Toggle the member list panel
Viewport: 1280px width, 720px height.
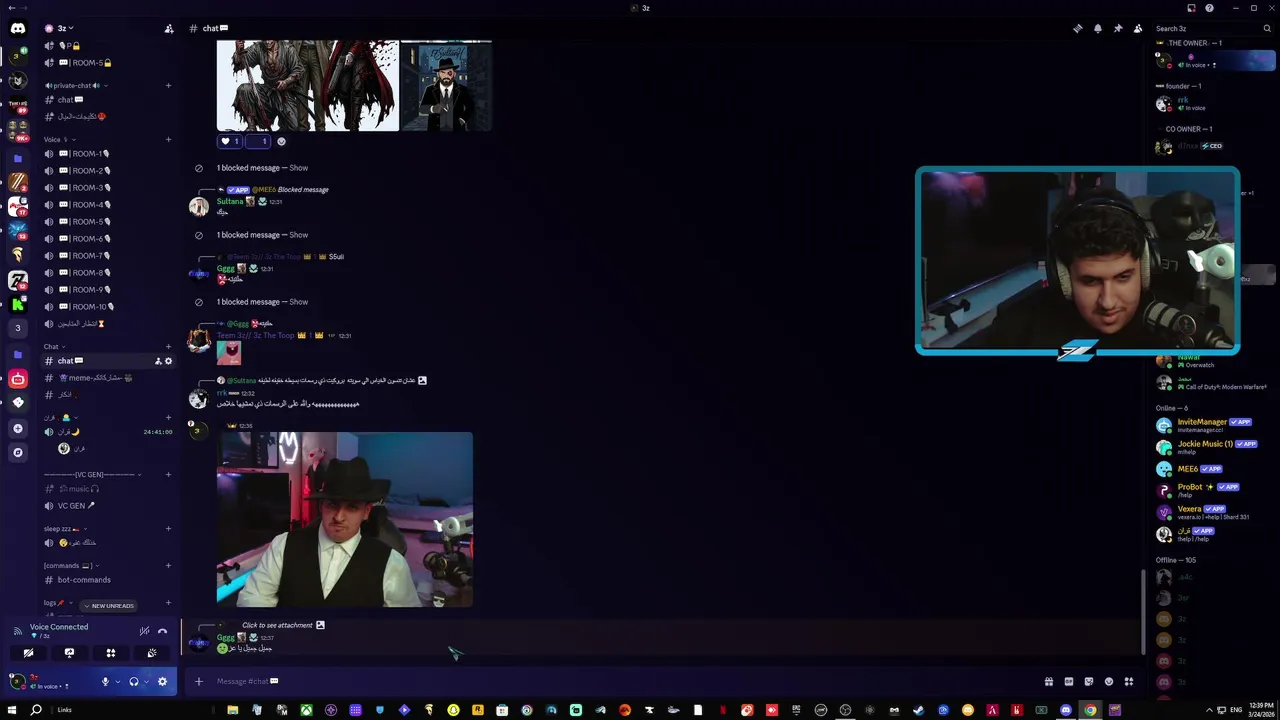(1138, 28)
